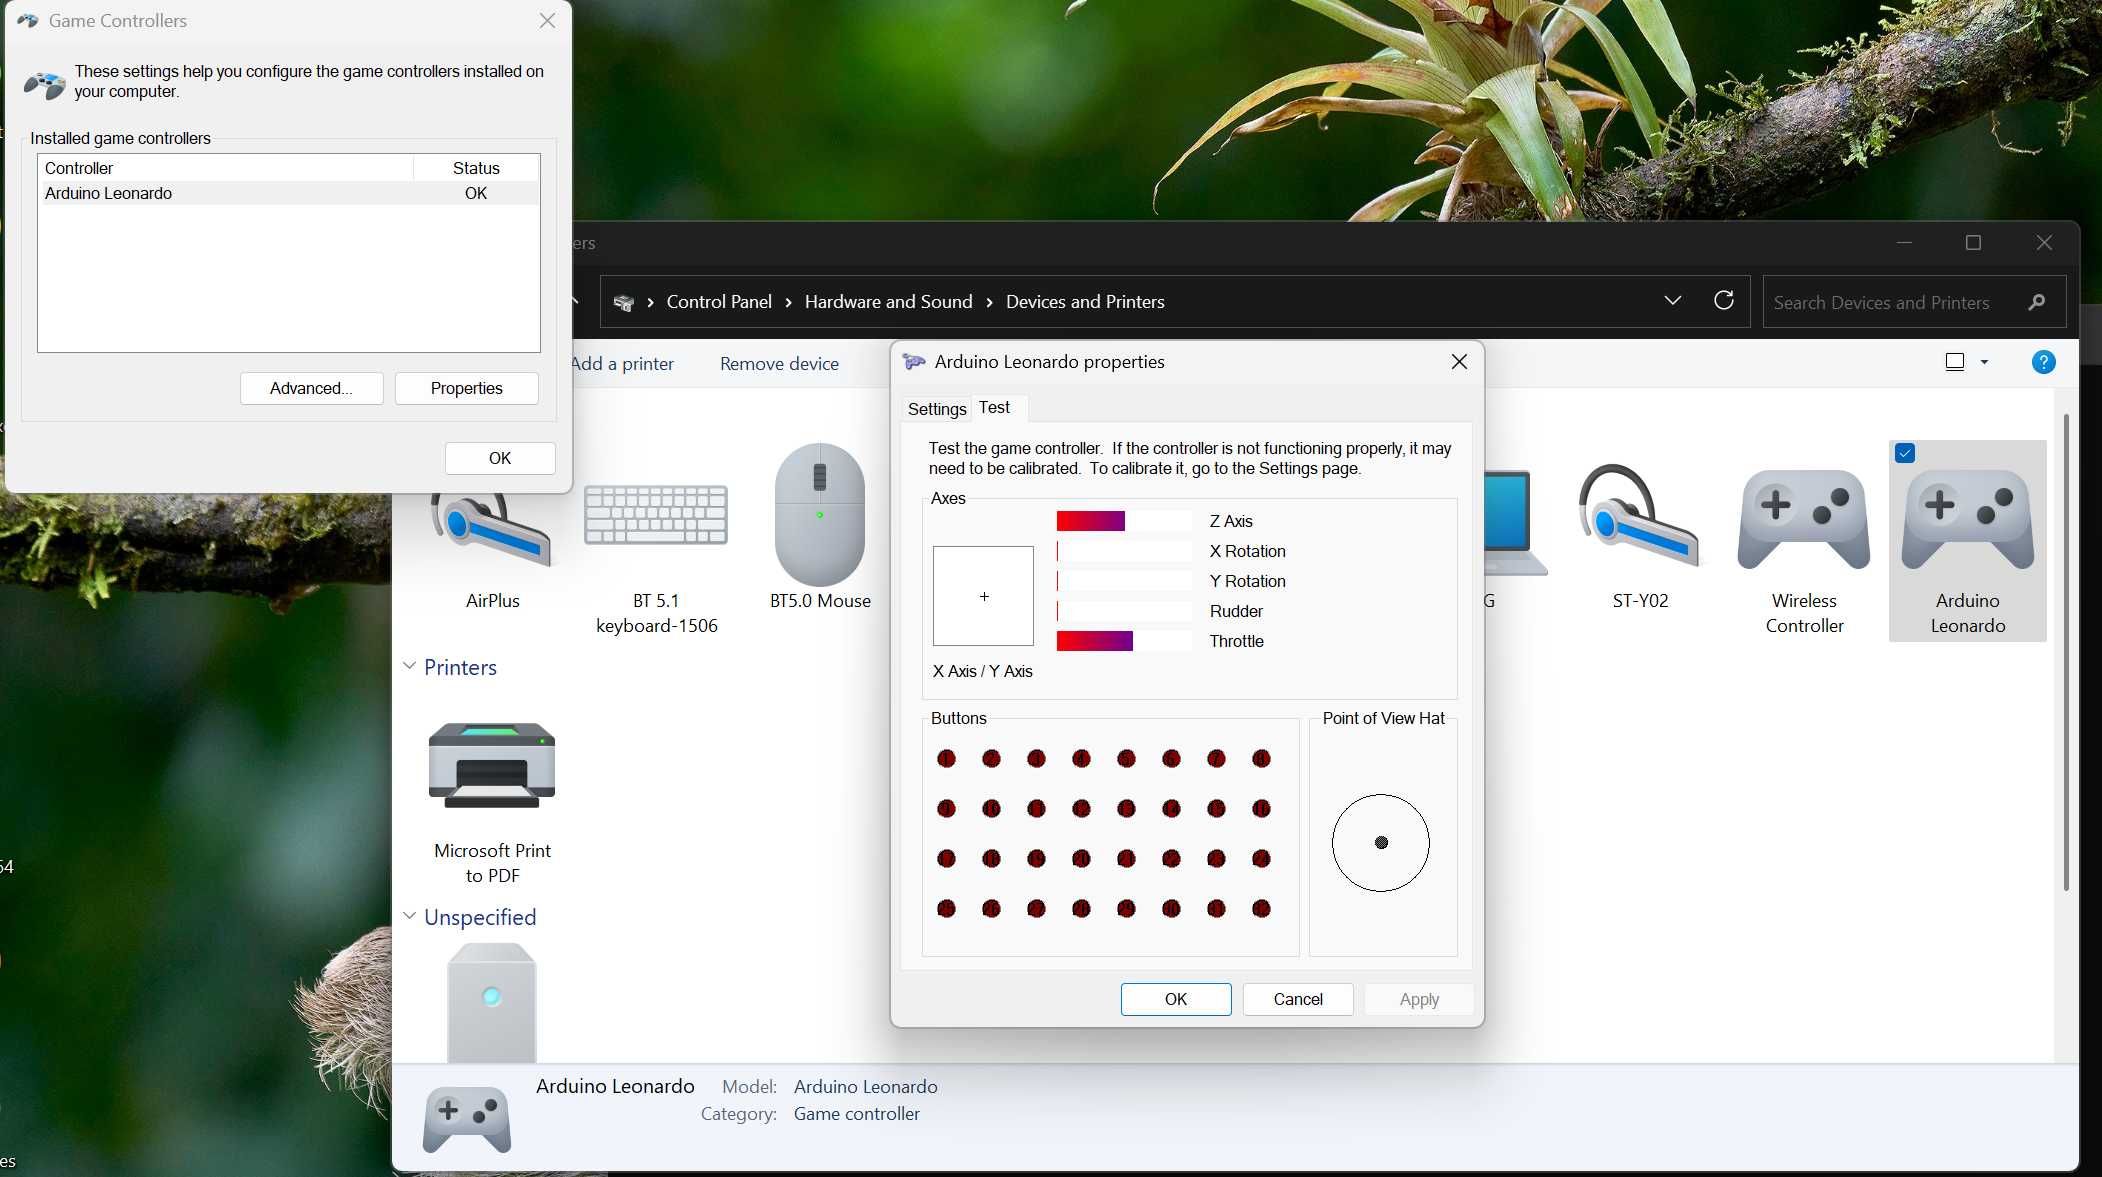Click the Arduino Leonardo properties title icon
The height and width of the screenshot is (1177, 2102).
point(913,362)
